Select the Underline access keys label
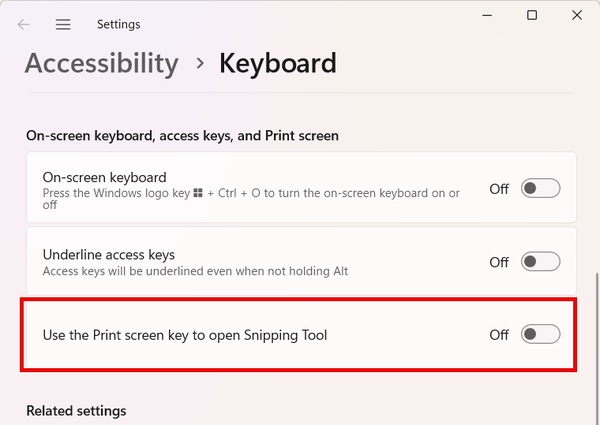This screenshot has width=600, height=425. point(109,255)
